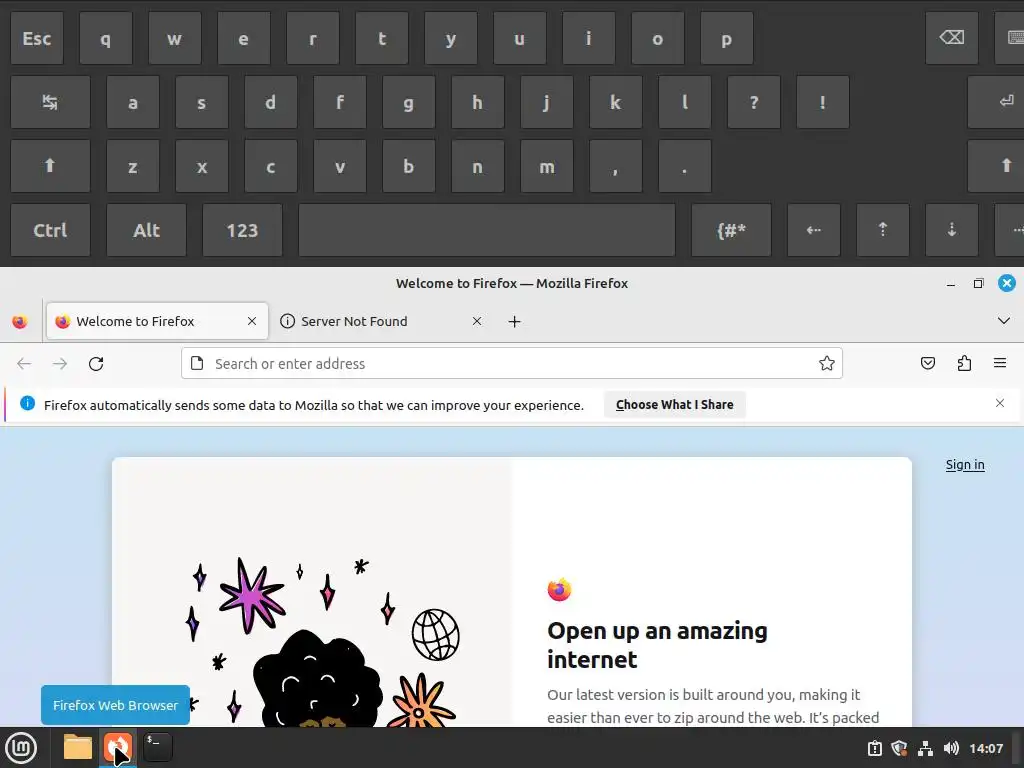Close the Welcome to Firefox tab

pyautogui.click(x=252, y=321)
